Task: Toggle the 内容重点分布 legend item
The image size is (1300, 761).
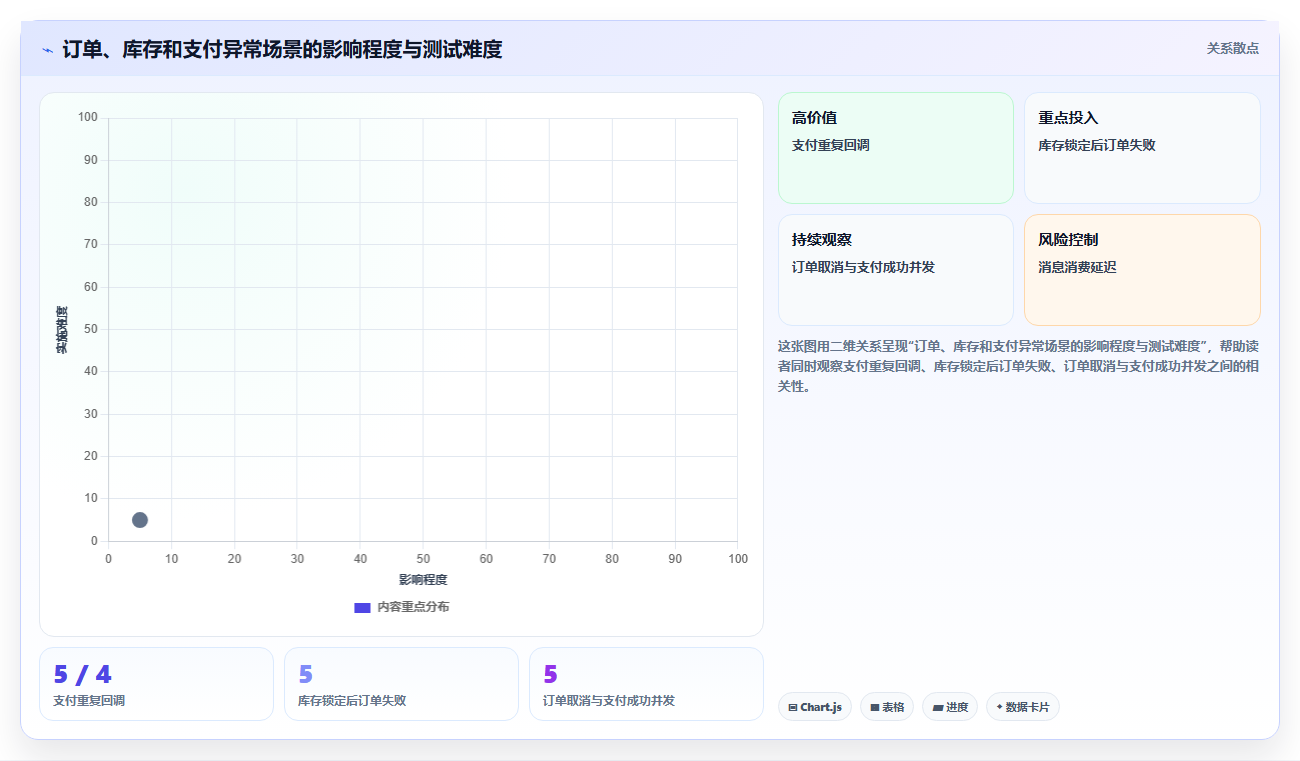Action: coord(402,607)
